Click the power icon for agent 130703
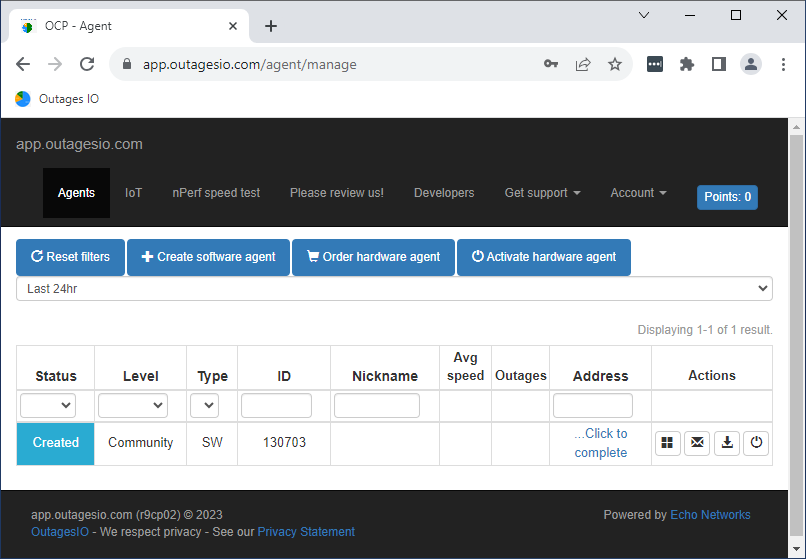 (x=756, y=443)
